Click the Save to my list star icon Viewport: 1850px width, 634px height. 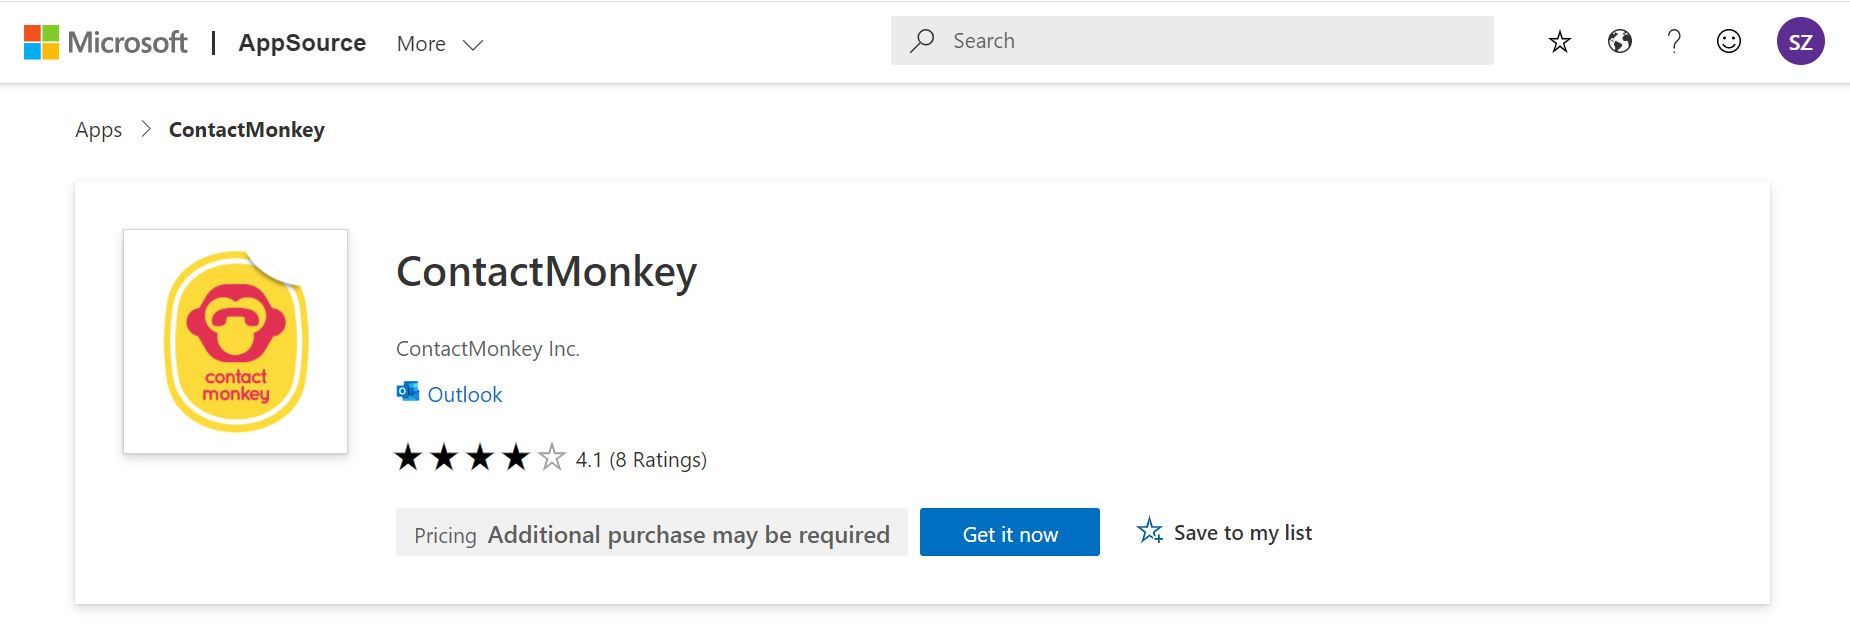click(x=1150, y=531)
